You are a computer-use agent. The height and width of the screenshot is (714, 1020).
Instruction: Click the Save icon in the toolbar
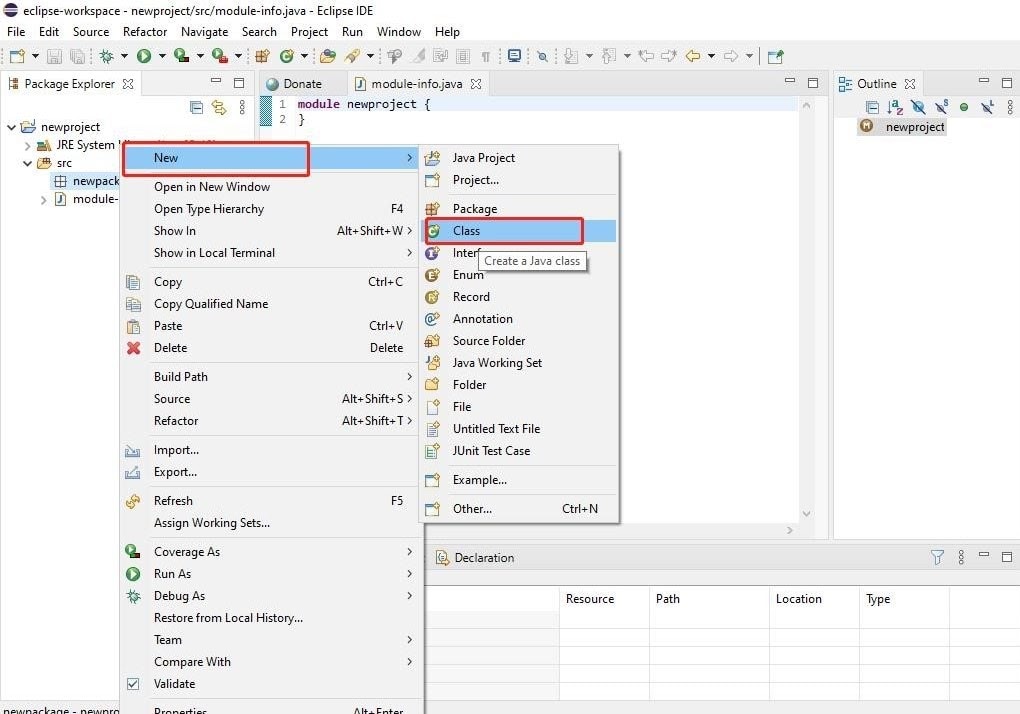[x=55, y=56]
